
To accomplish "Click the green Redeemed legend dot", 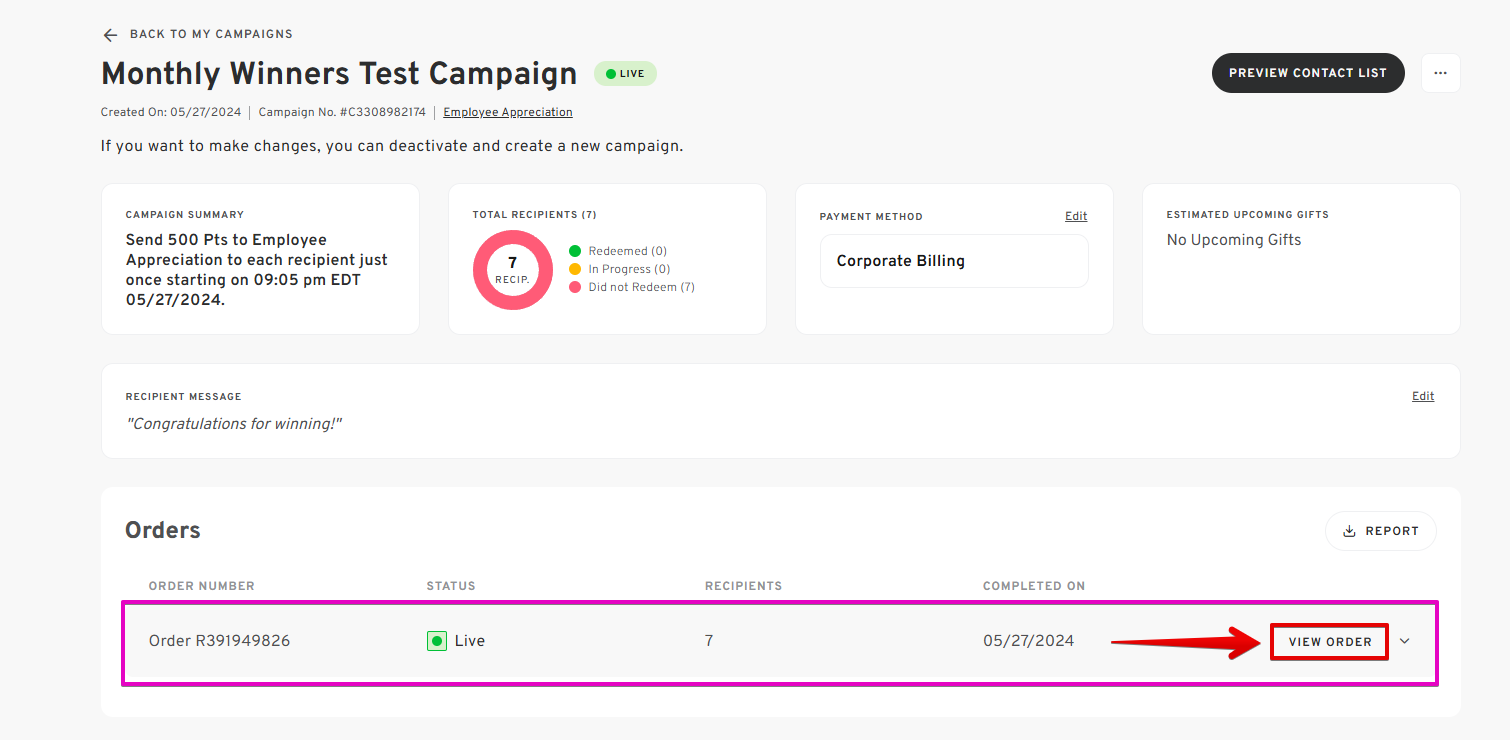I will click(575, 251).
